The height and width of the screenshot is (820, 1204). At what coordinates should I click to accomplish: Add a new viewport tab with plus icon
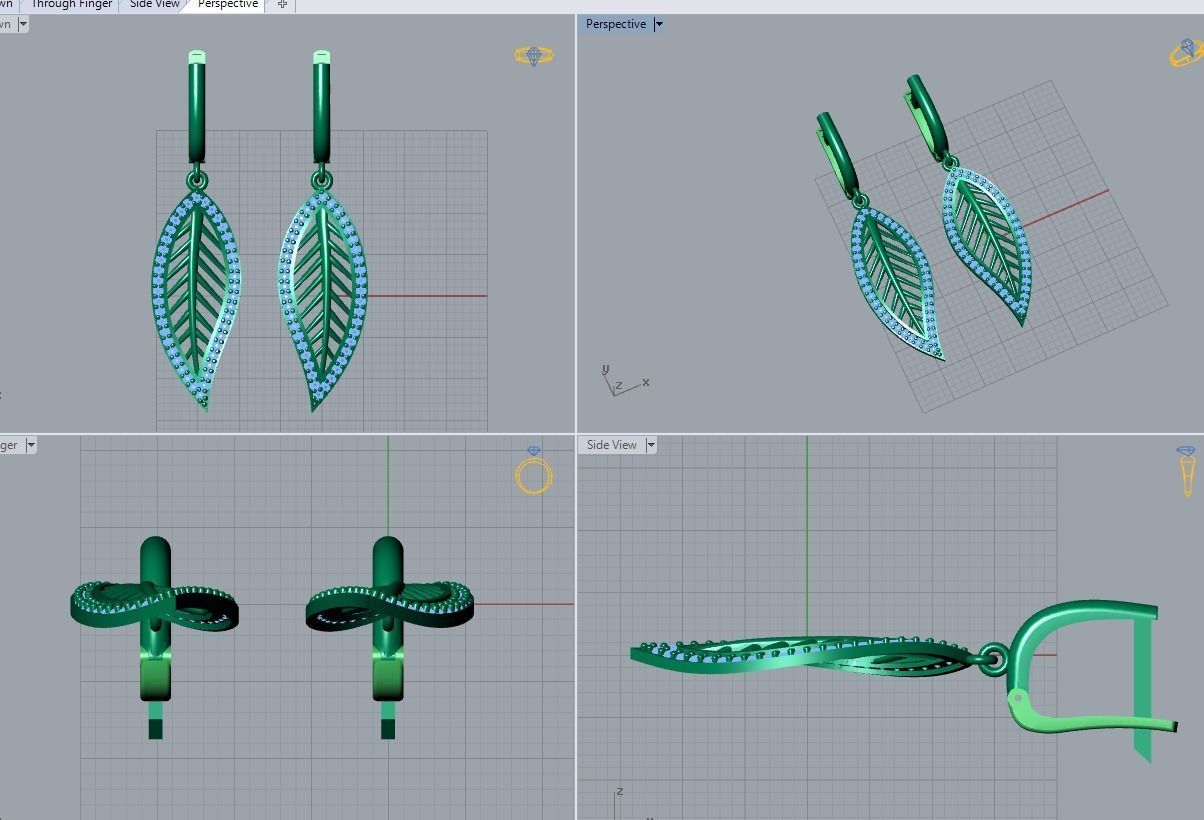coord(282,4)
